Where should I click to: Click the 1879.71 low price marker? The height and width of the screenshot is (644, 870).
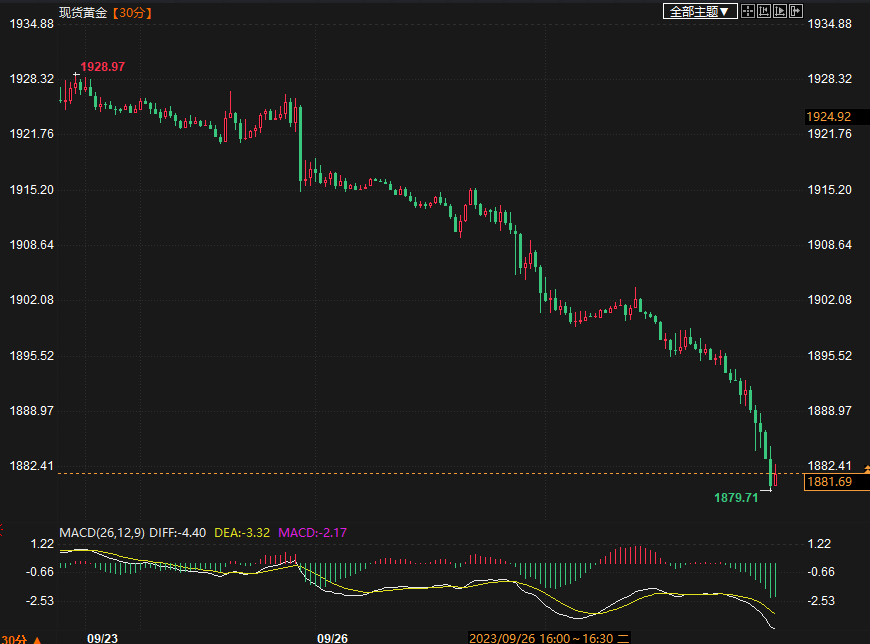735,497
